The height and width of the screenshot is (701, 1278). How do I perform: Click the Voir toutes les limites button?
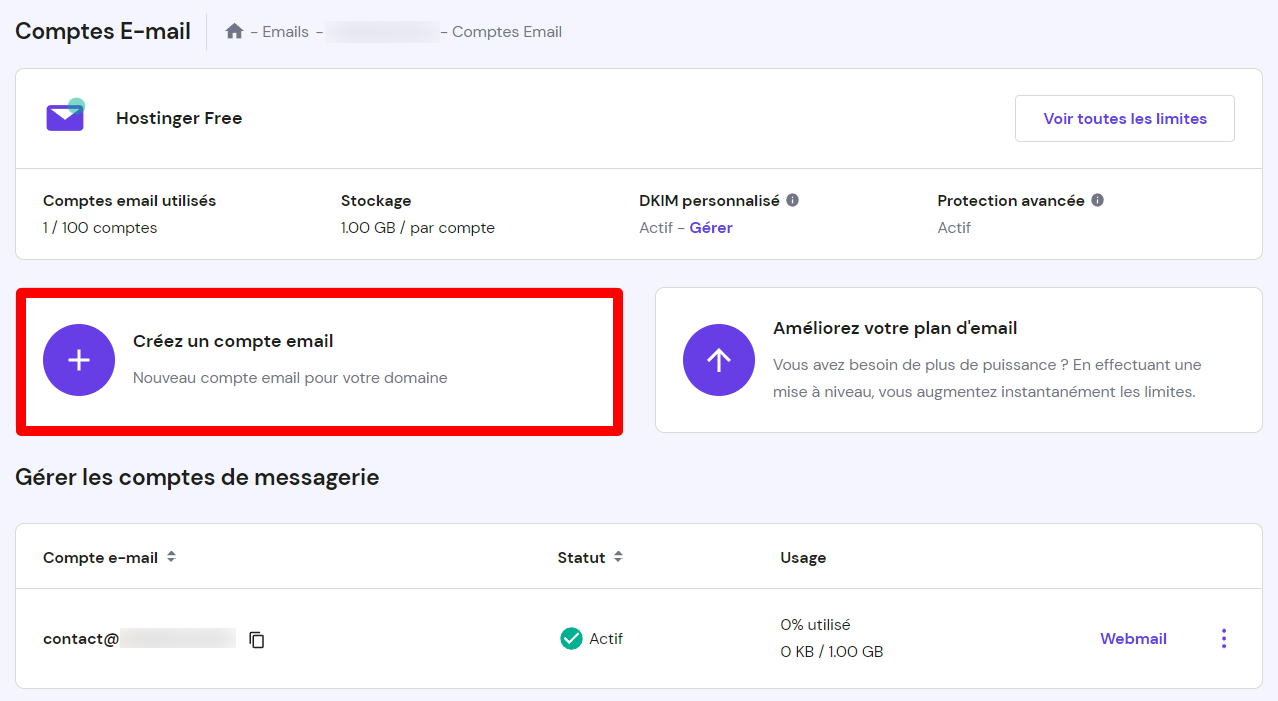(x=1124, y=118)
